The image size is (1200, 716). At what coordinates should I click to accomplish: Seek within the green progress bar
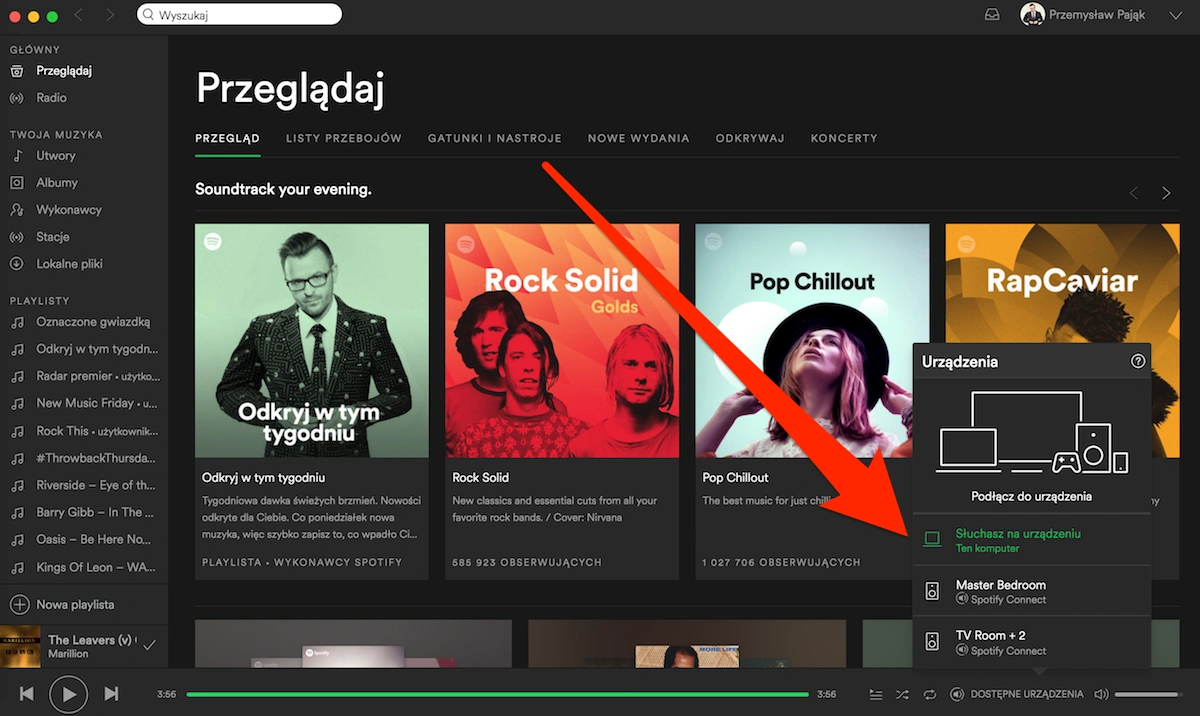click(497, 694)
